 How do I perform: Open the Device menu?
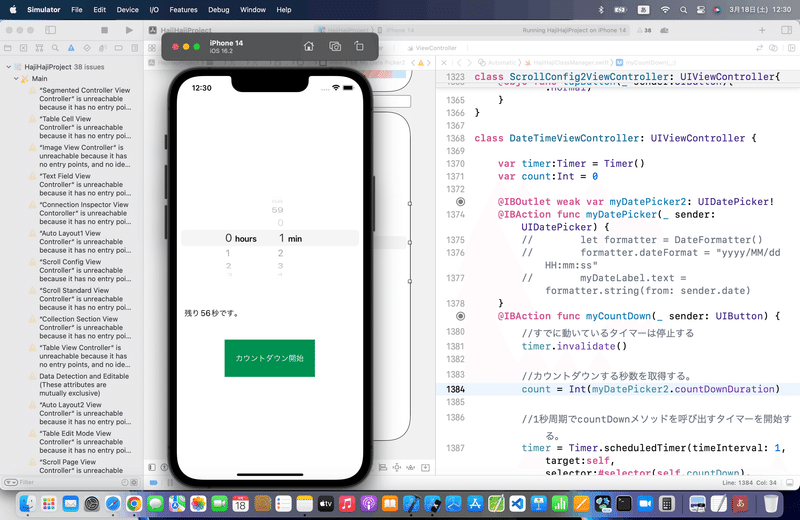pos(128,10)
